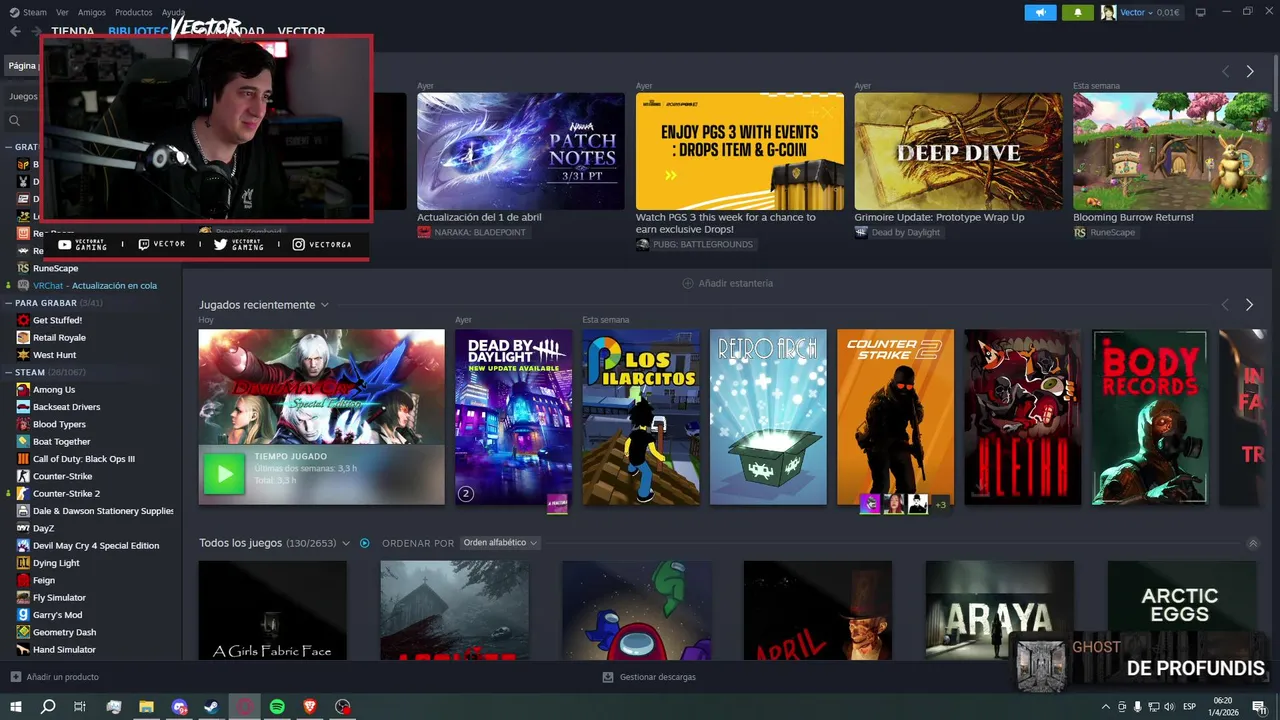Open the VECTOR profile tab
This screenshot has width=1280, height=720.
click(301, 31)
